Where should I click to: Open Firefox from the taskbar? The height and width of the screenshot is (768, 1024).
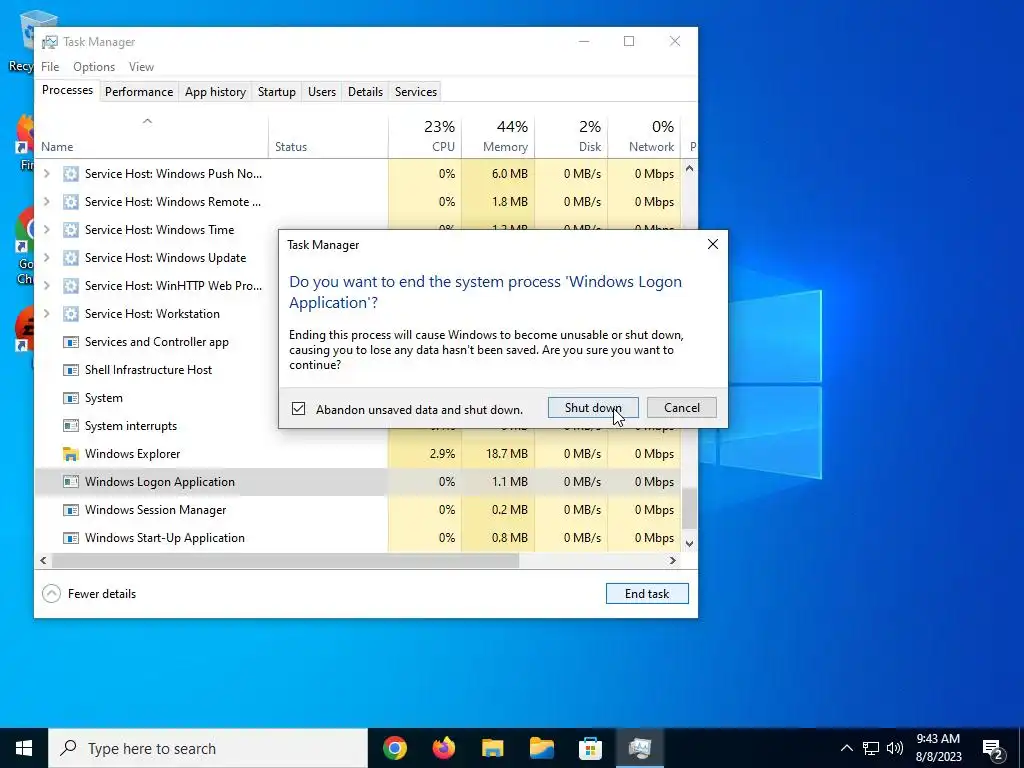tap(443, 748)
